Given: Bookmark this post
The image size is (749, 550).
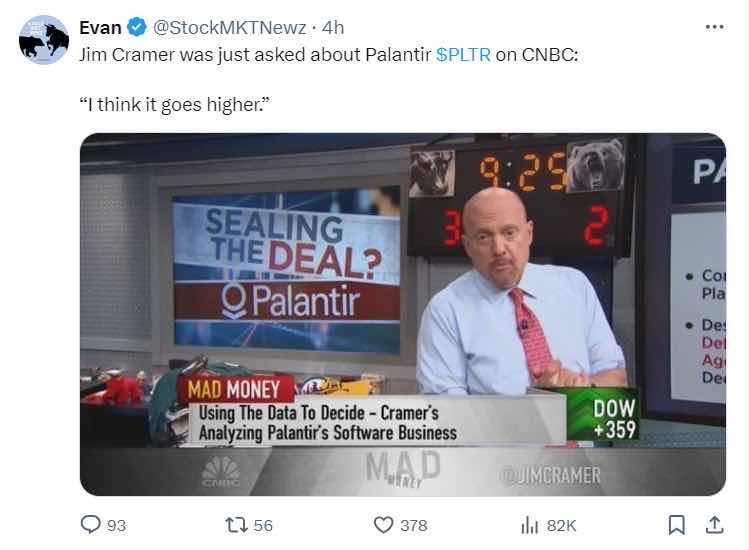Looking at the screenshot, I should pos(676,525).
